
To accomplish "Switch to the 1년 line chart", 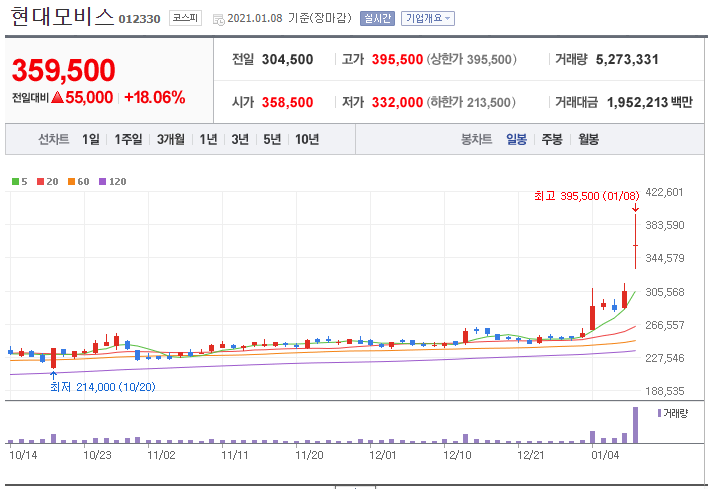I will [208, 139].
